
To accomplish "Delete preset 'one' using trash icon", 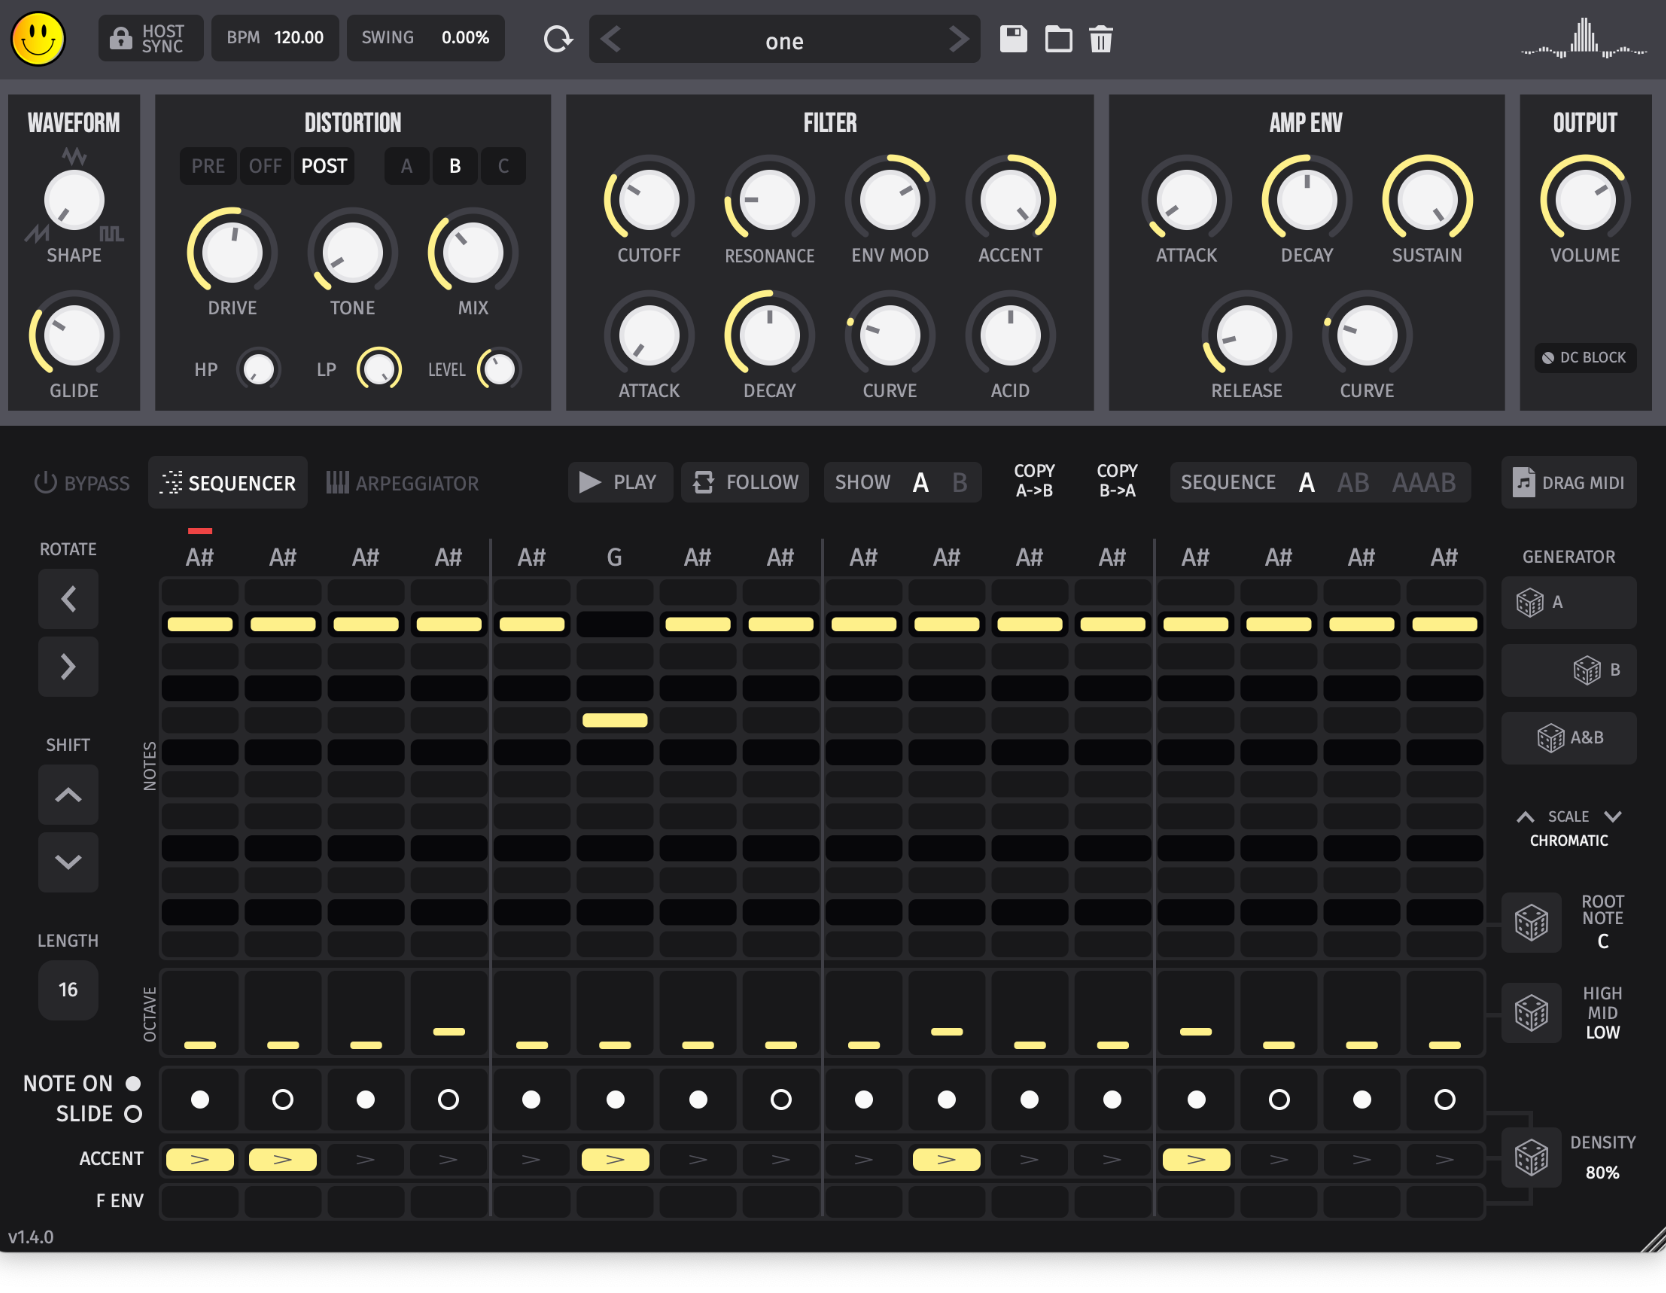I will pyautogui.click(x=1101, y=39).
